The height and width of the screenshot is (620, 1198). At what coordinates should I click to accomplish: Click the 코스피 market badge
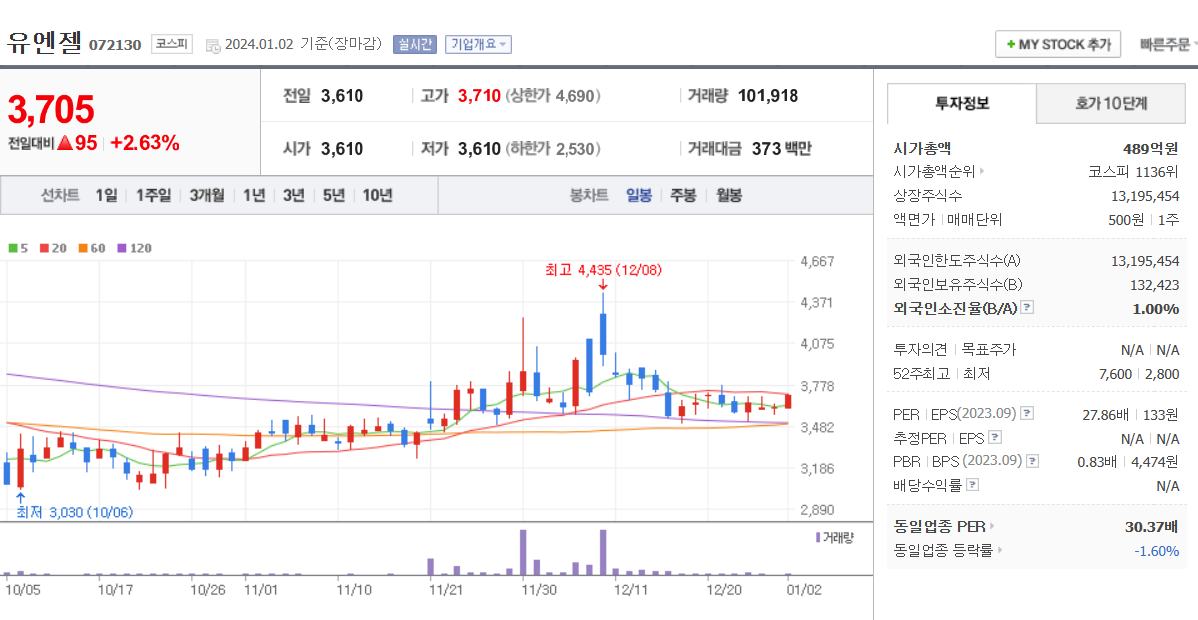pos(172,44)
